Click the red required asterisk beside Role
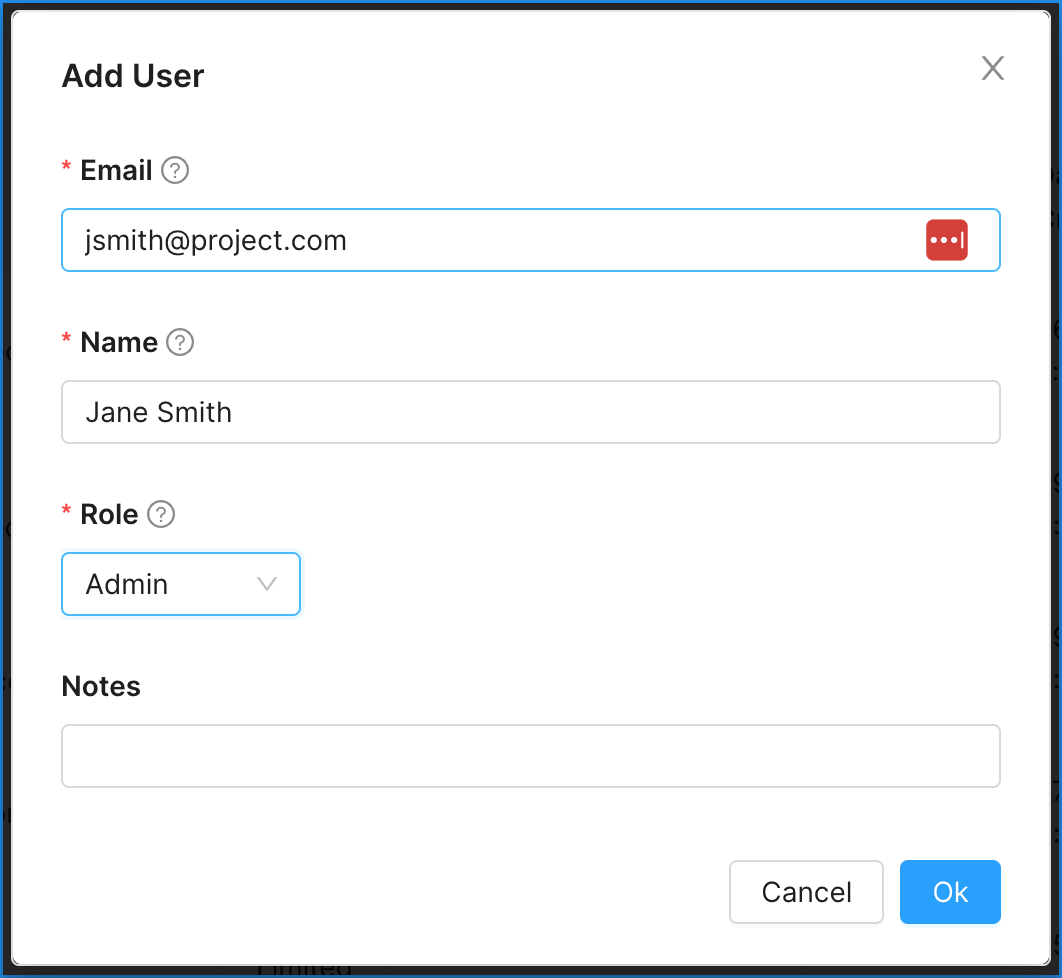Image resolution: width=1062 pixels, height=978 pixels. 66,510
